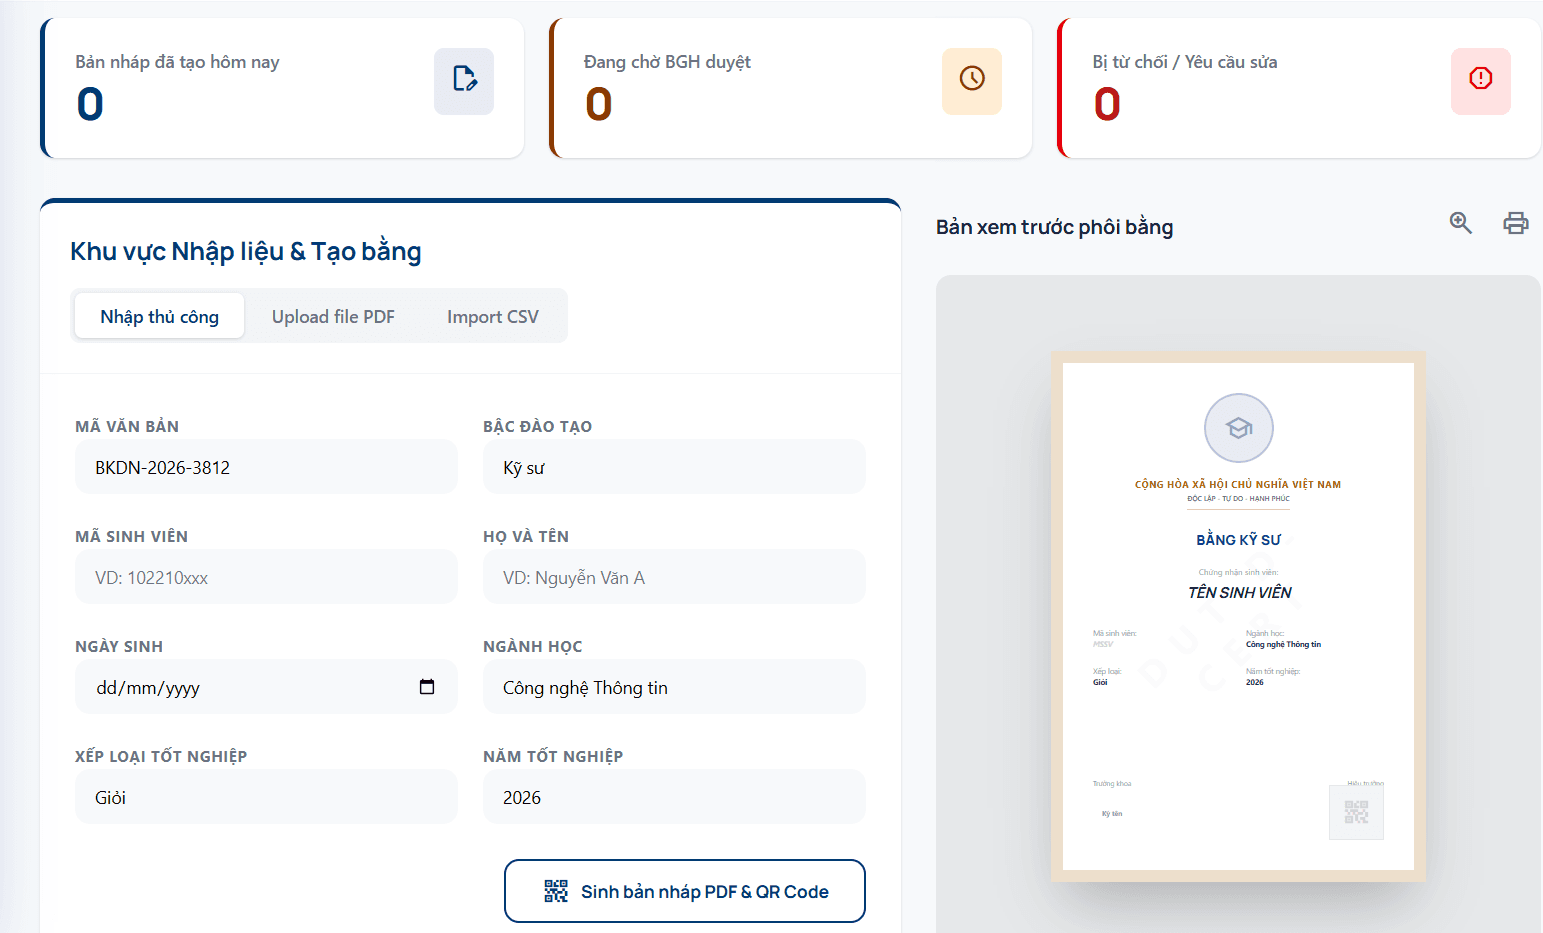Click the Năm tốt nghiệp field showing 2026

(x=674, y=797)
